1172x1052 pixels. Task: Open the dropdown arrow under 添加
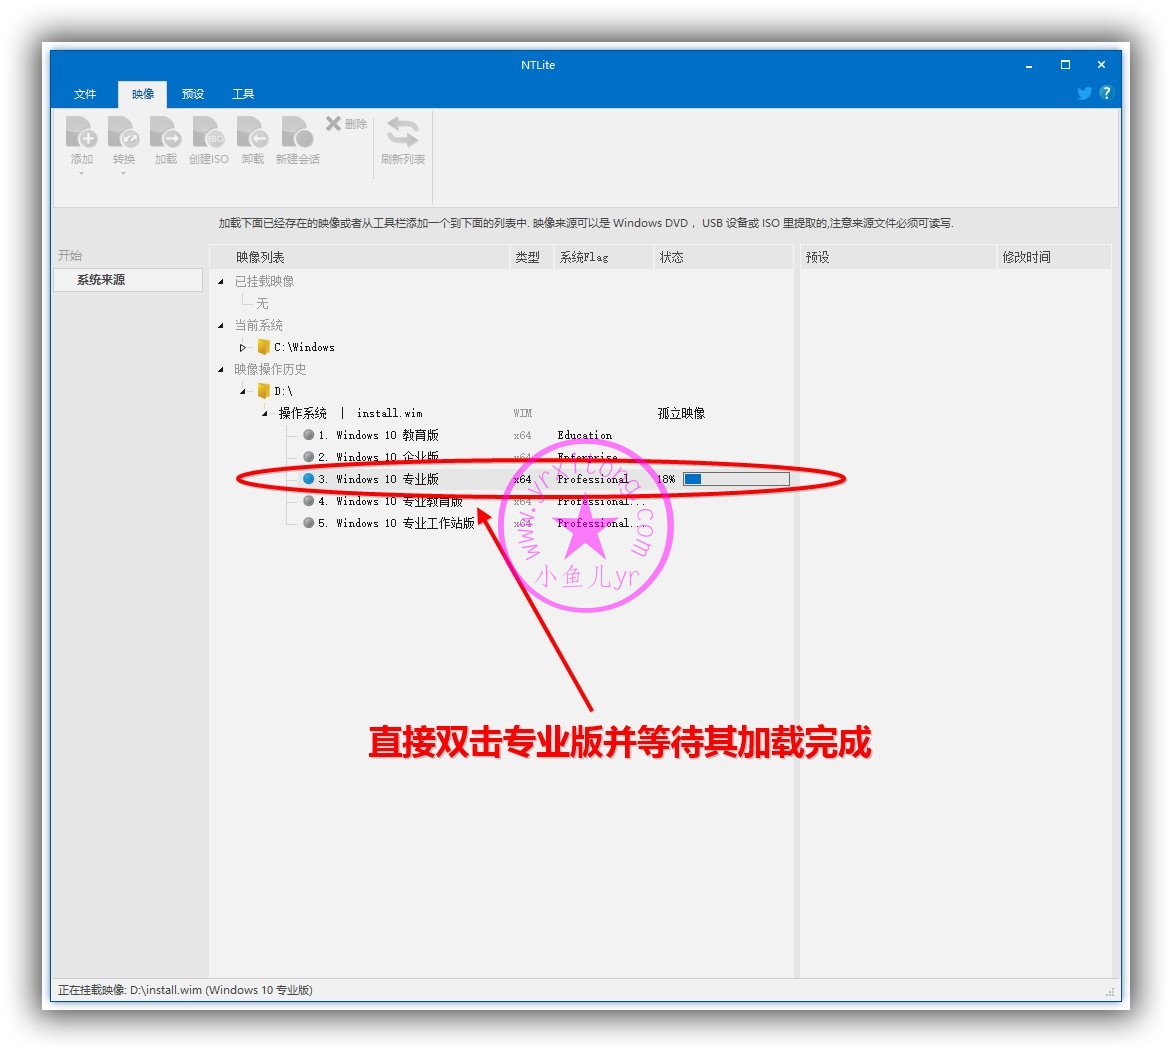coord(81,173)
